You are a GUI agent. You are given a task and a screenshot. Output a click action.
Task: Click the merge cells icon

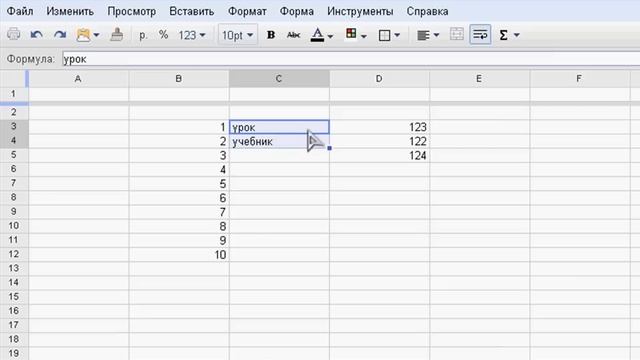click(x=457, y=34)
